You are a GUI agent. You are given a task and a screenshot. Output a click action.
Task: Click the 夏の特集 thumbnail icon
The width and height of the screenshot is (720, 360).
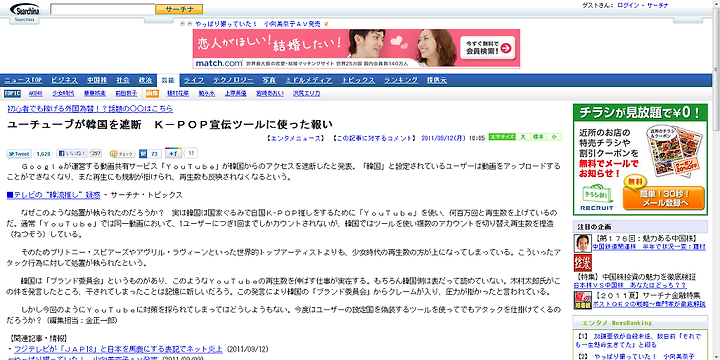click(582, 300)
